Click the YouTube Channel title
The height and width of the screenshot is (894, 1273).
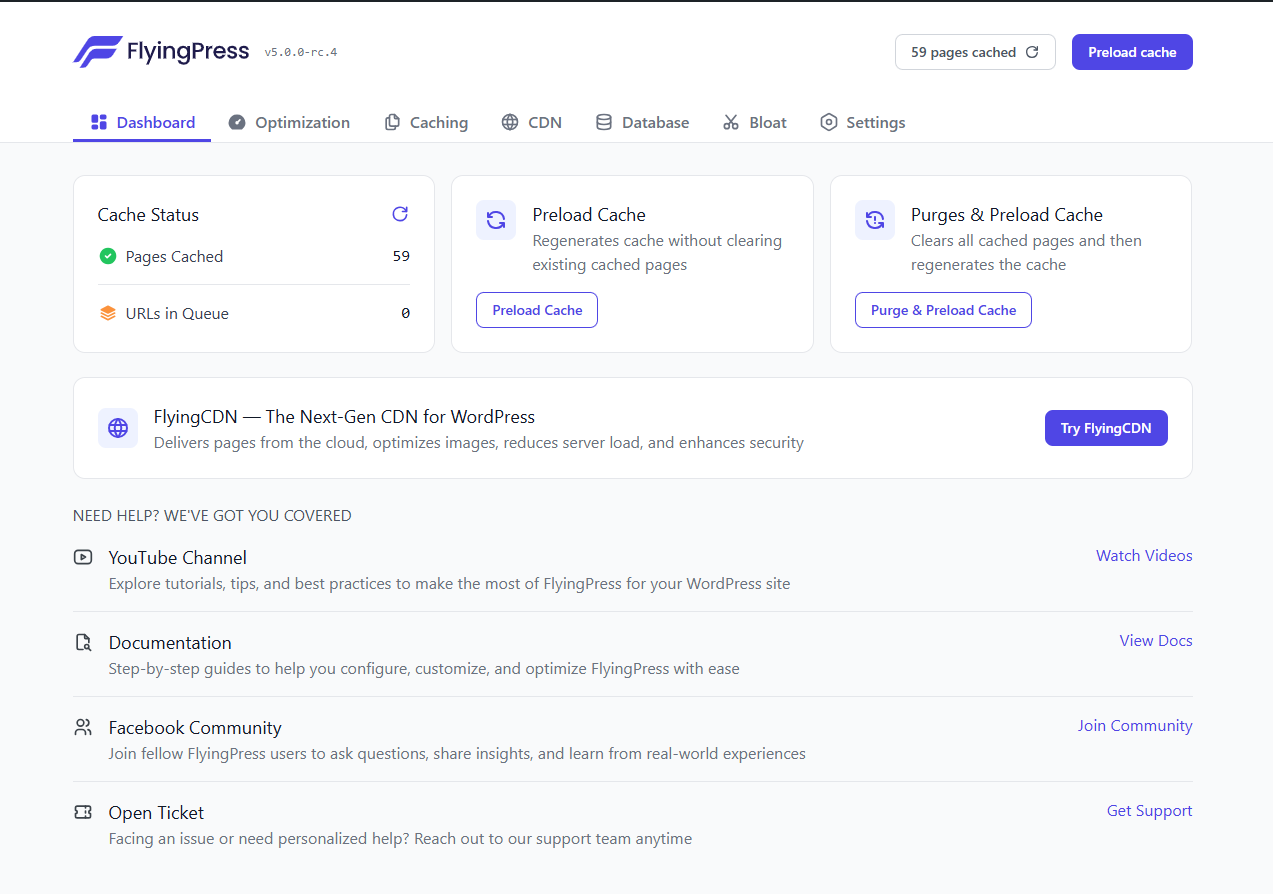[x=178, y=558]
